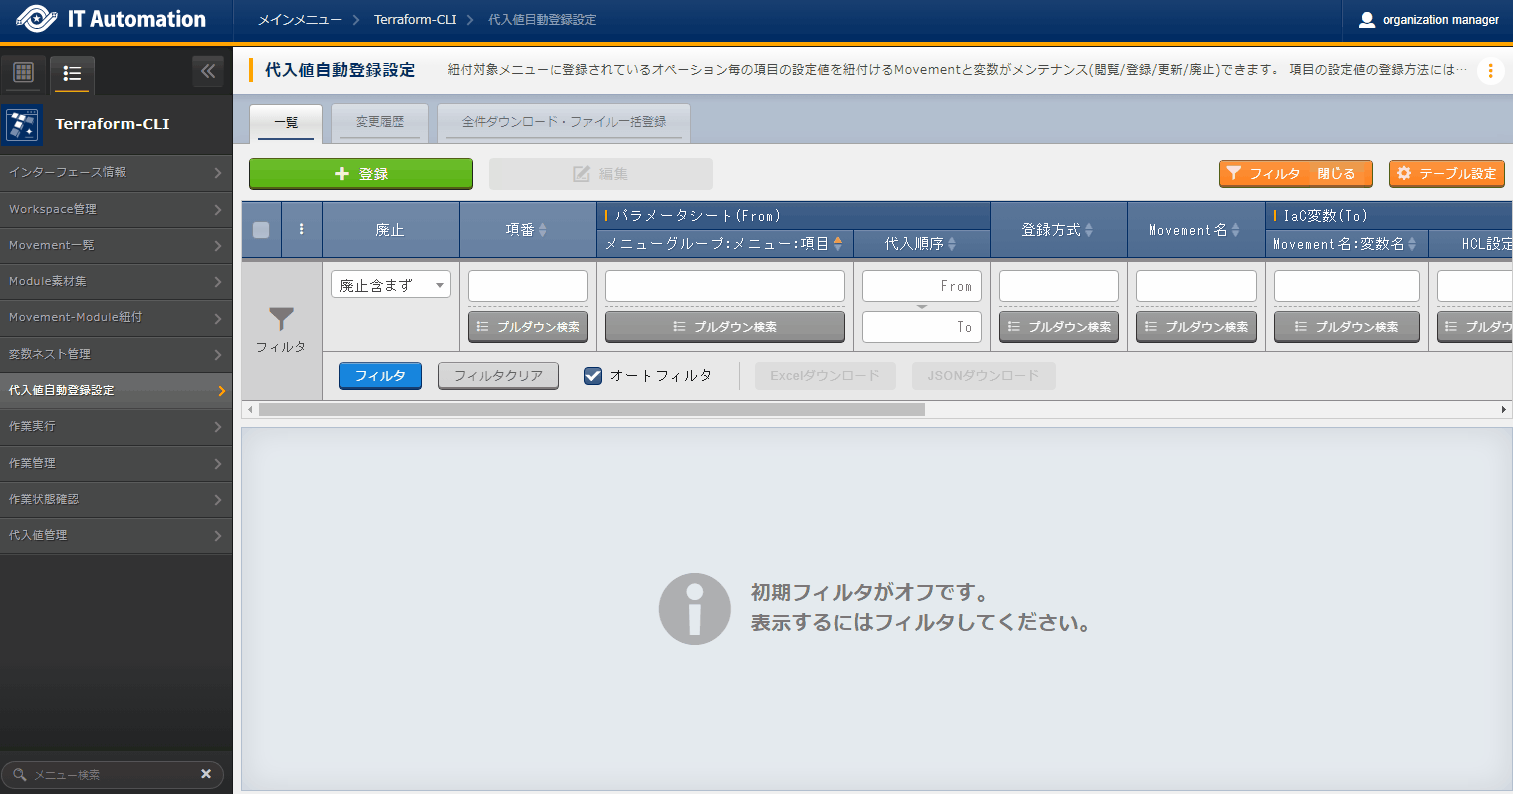Switch to the 変更履歴 tab

(380, 122)
